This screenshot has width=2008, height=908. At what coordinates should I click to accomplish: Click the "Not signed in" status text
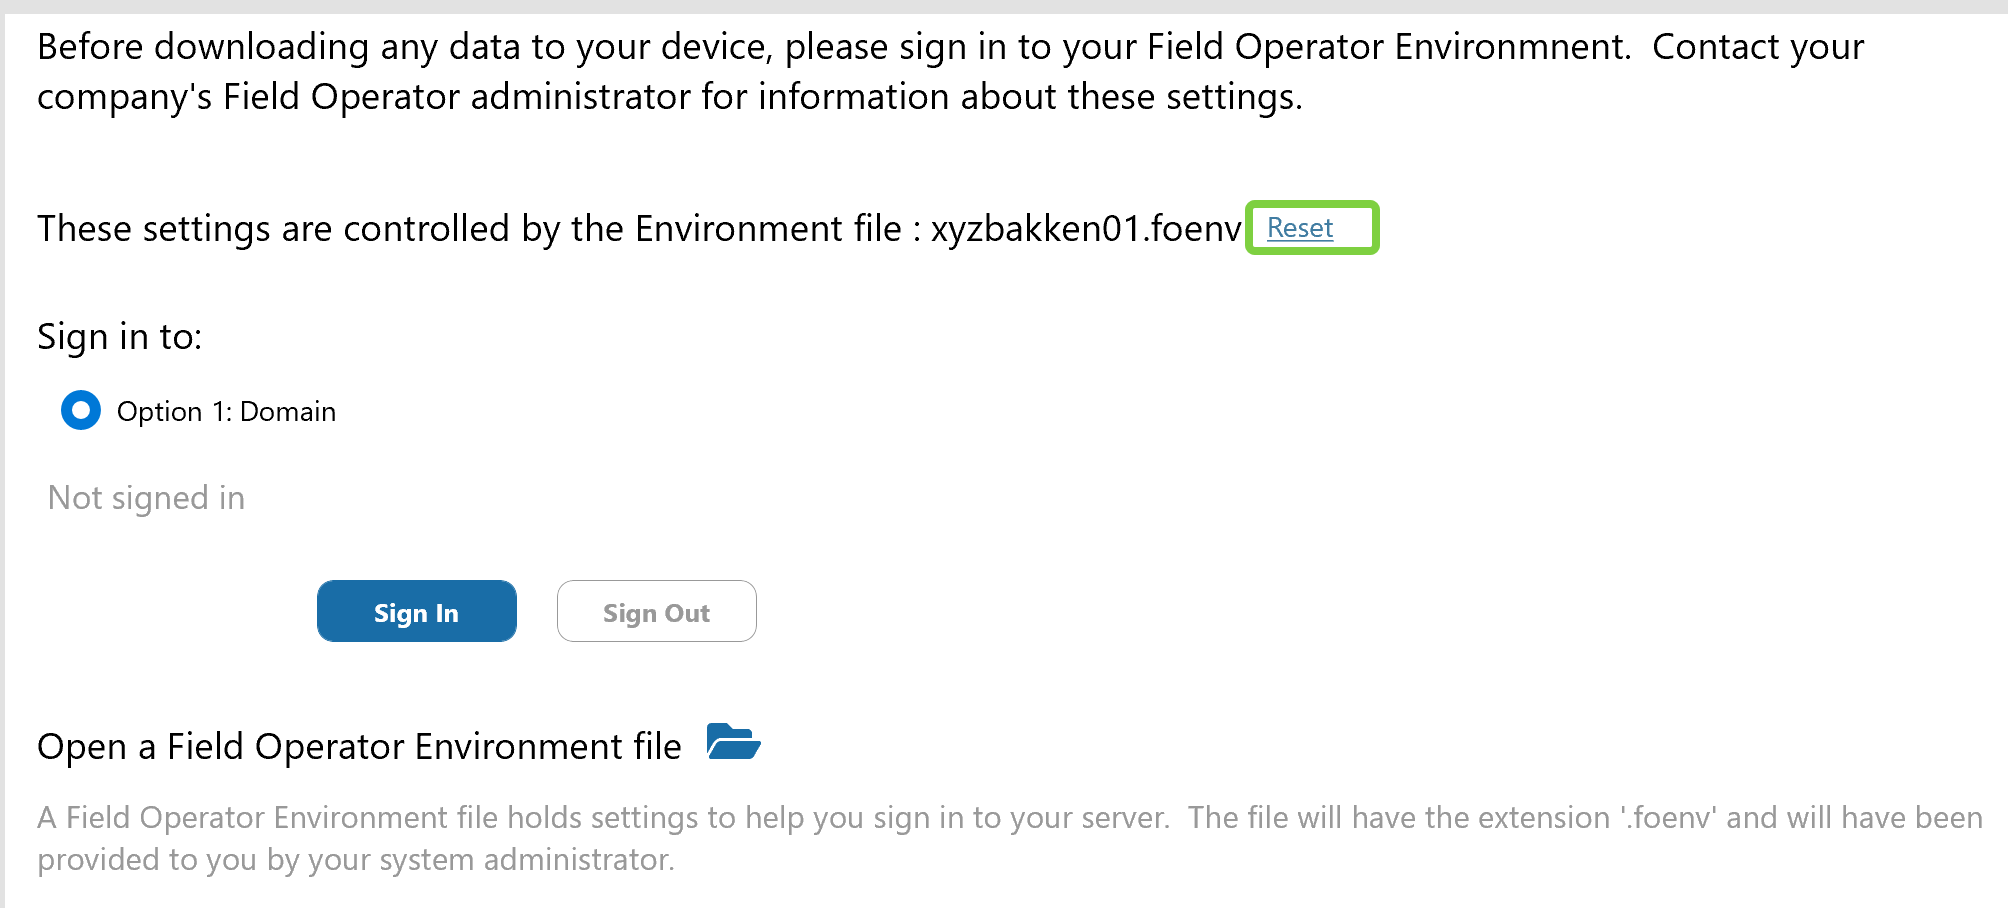[146, 498]
